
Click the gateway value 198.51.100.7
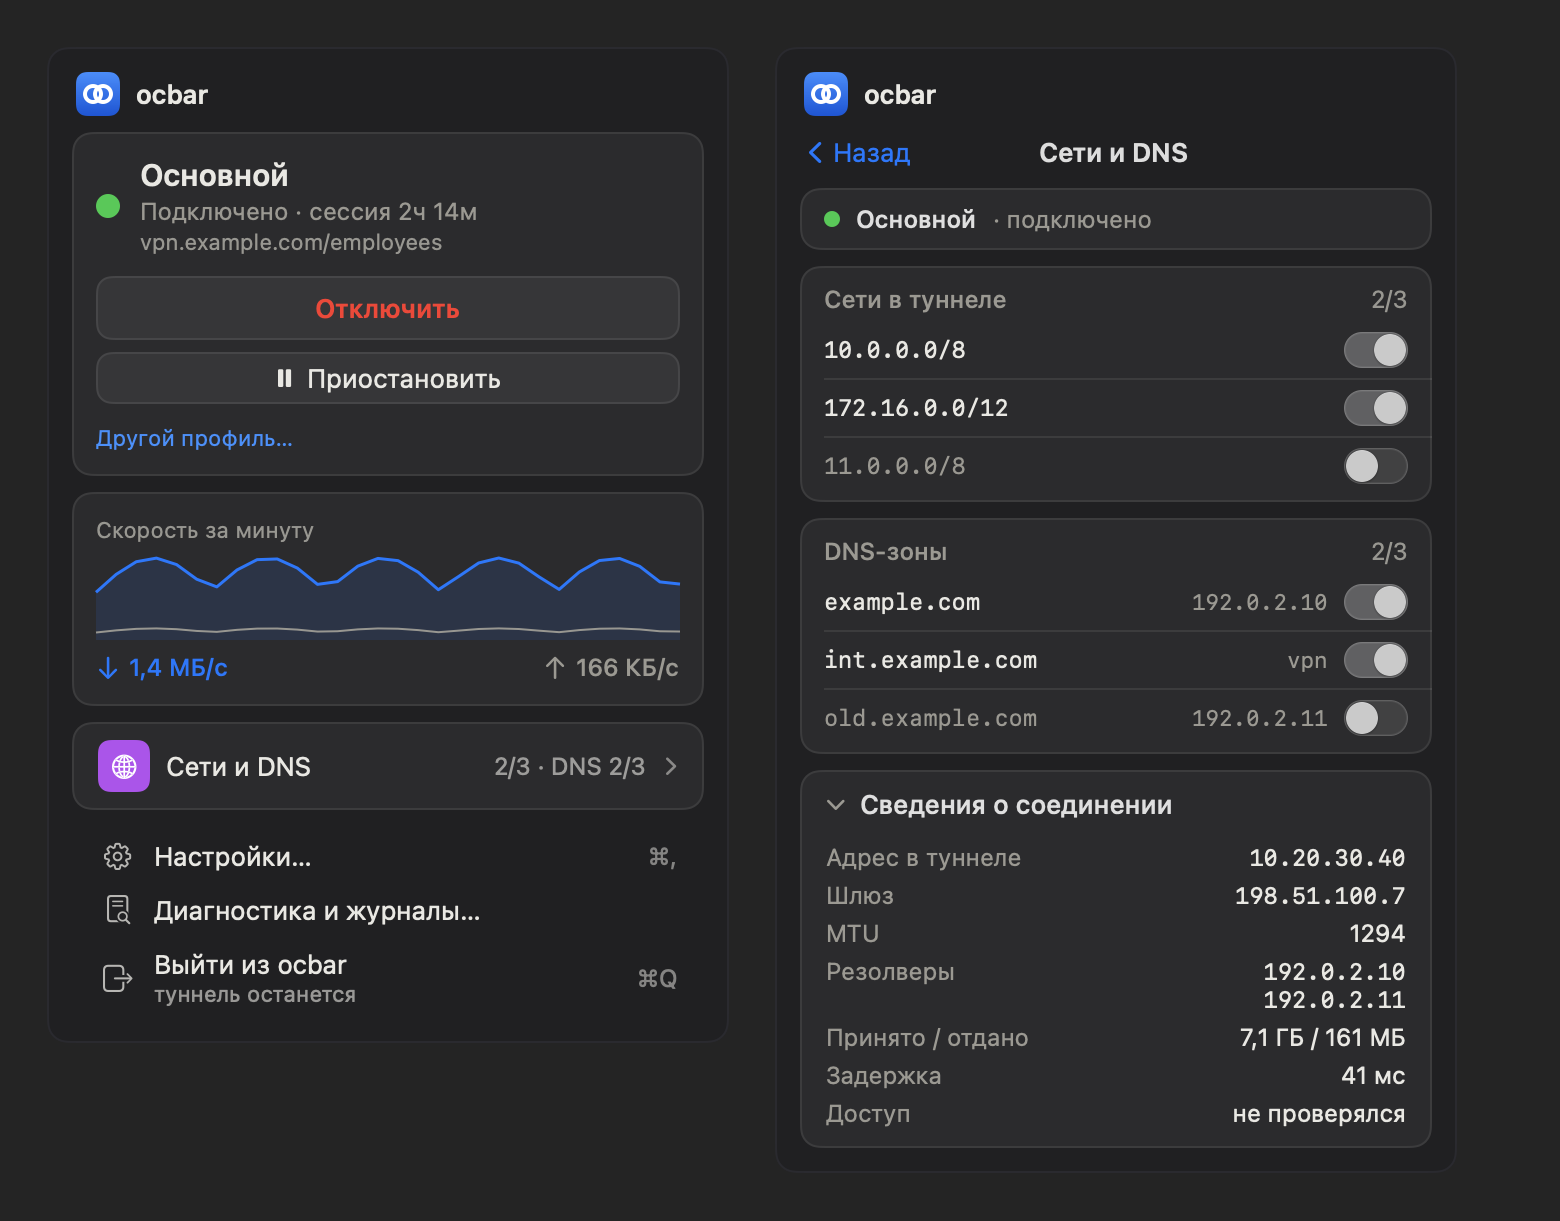click(1320, 896)
